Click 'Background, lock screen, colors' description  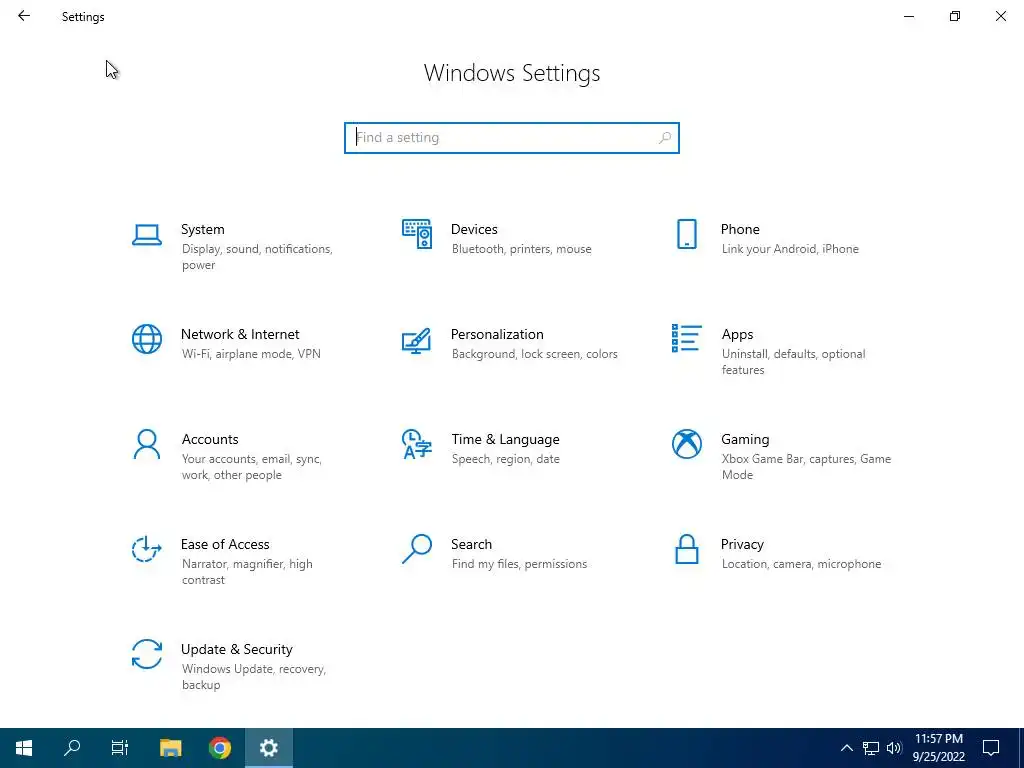pos(534,354)
